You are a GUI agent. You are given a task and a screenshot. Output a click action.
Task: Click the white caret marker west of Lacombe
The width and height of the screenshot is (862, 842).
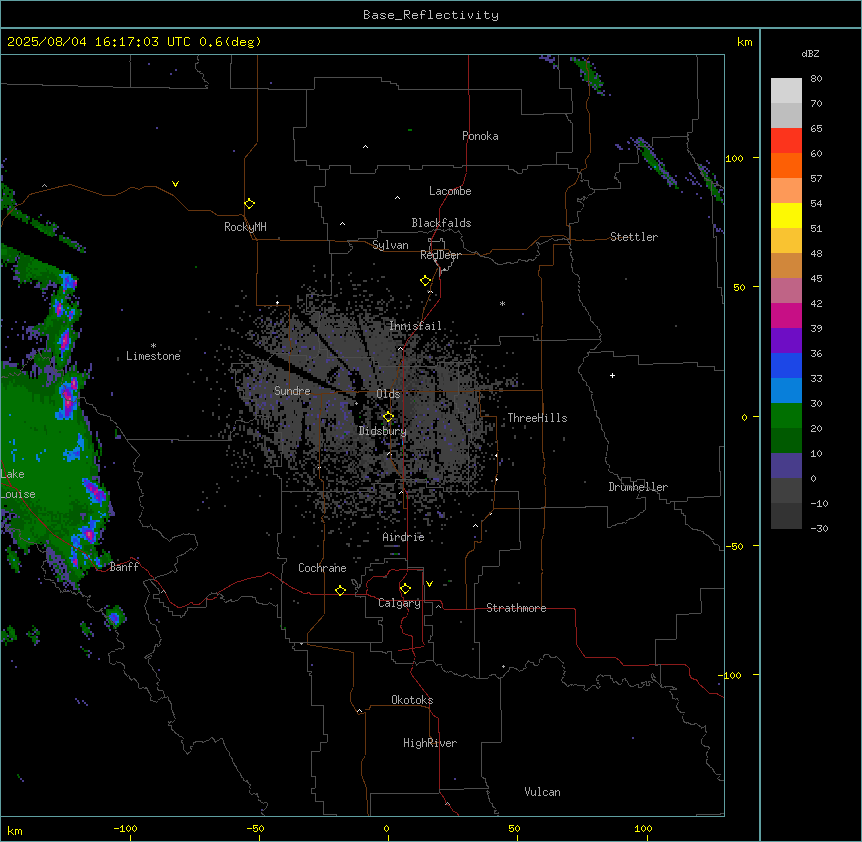tap(397, 198)
